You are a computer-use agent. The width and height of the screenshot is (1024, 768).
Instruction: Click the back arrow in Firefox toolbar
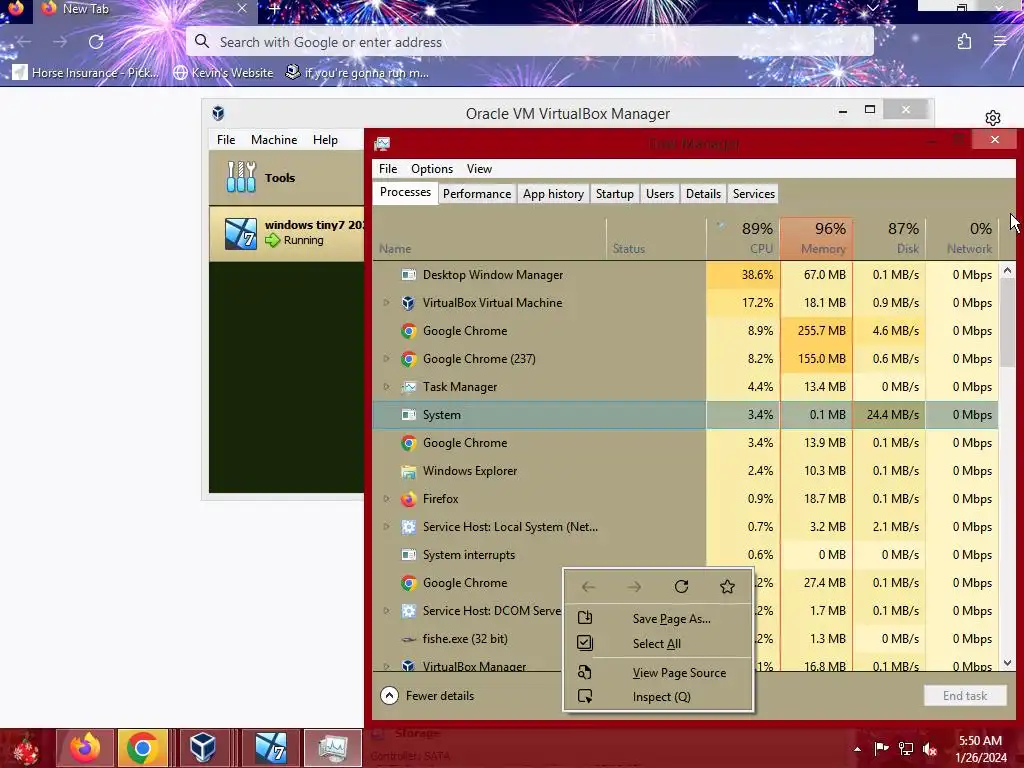[25, 42]
